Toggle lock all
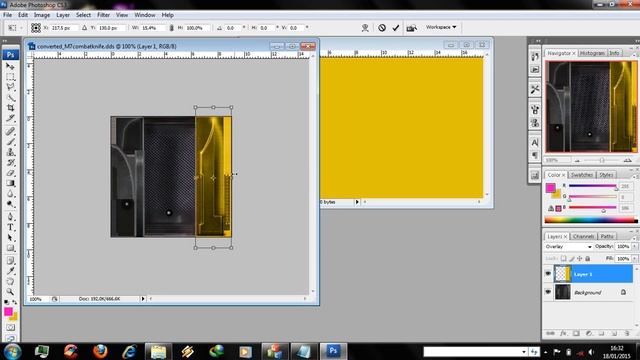Image resolution: width=640 pixels, height=360 pixels. [x=588, y=258]
